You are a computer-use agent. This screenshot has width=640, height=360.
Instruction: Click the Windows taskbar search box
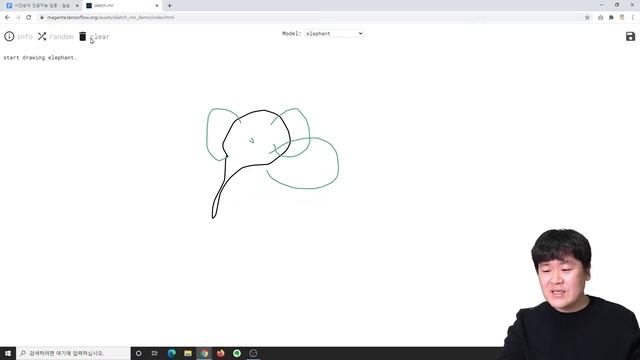coord(73,353)
